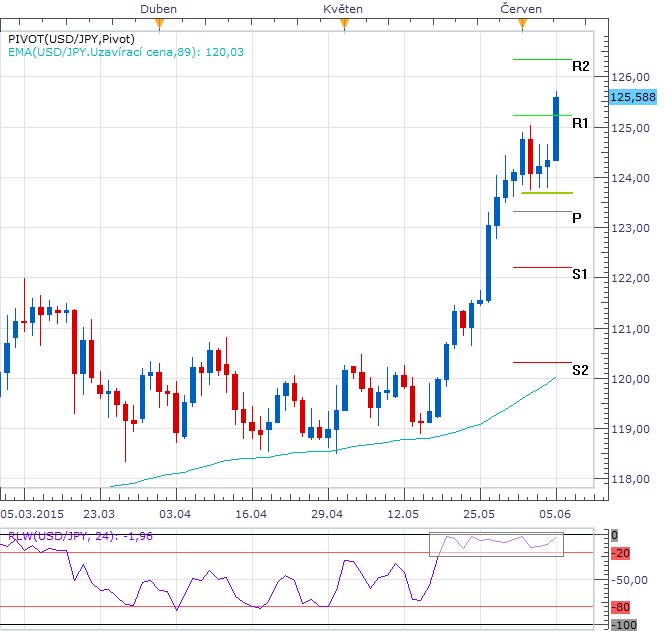Click the Duben month label text

click(158, 9)
